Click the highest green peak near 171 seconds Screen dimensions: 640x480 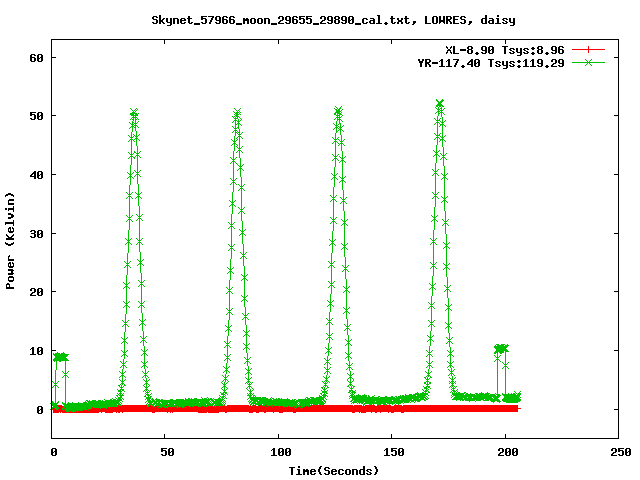pyautogui.click(x=439, y=104)
